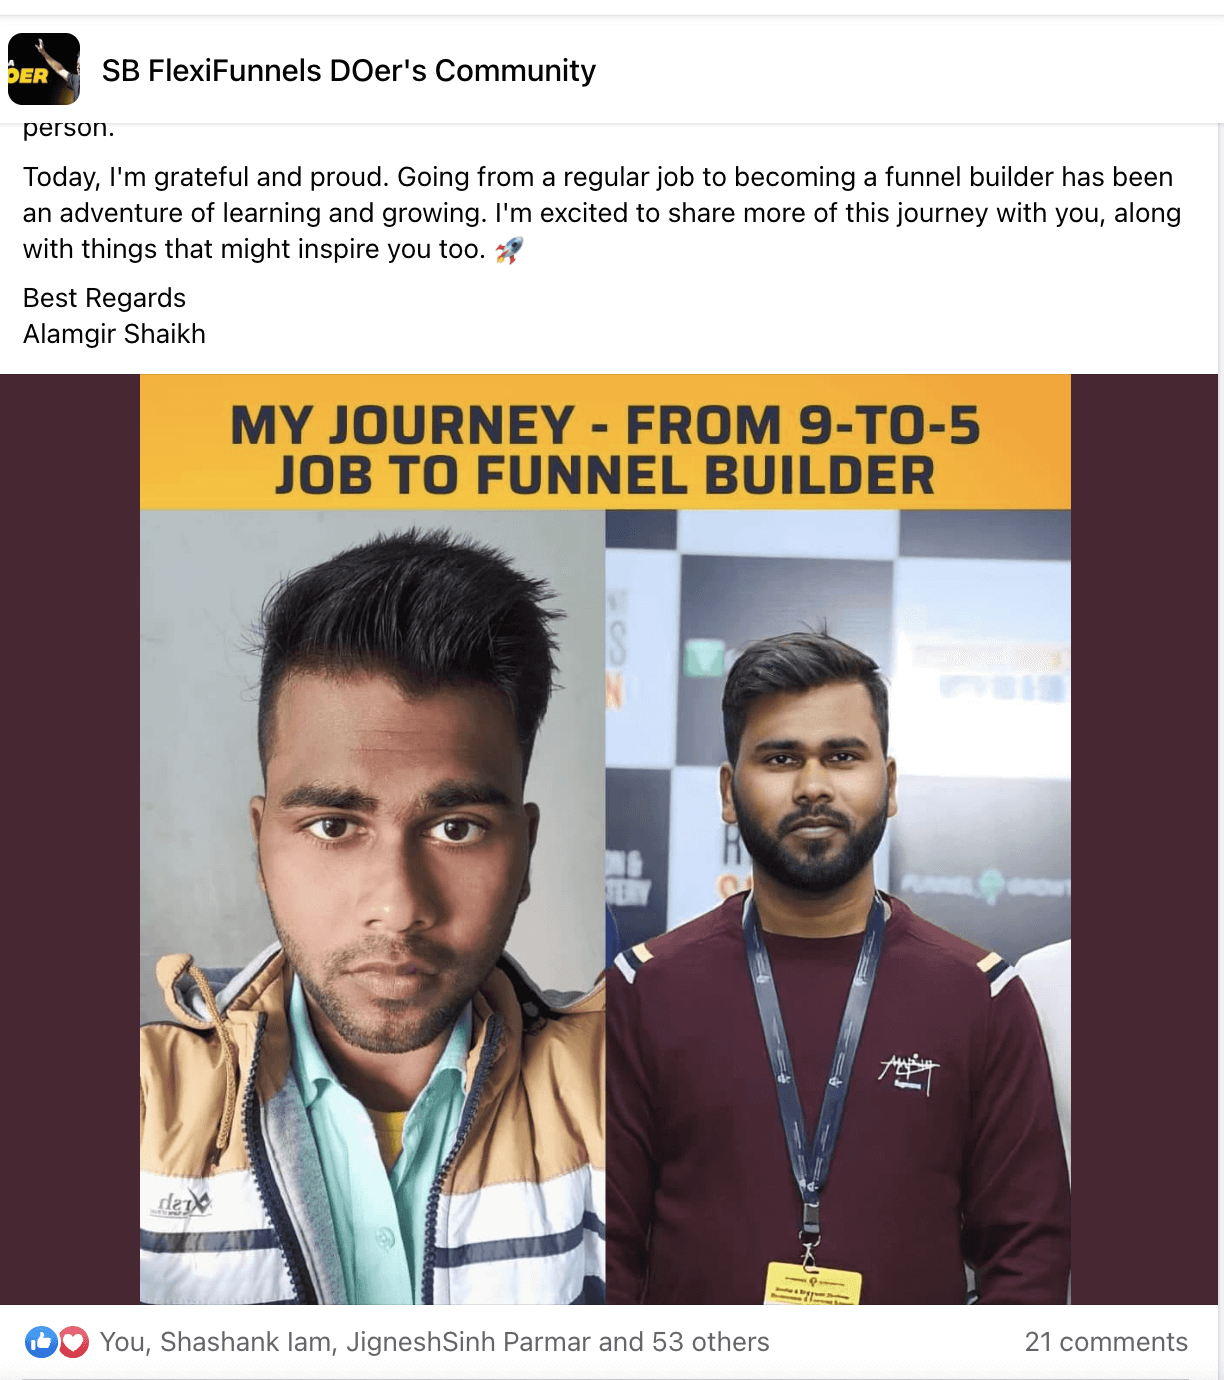Viewport: 1224px width, 1380px height.
Task: Open the 21 comments link
Action: 1106,1342
